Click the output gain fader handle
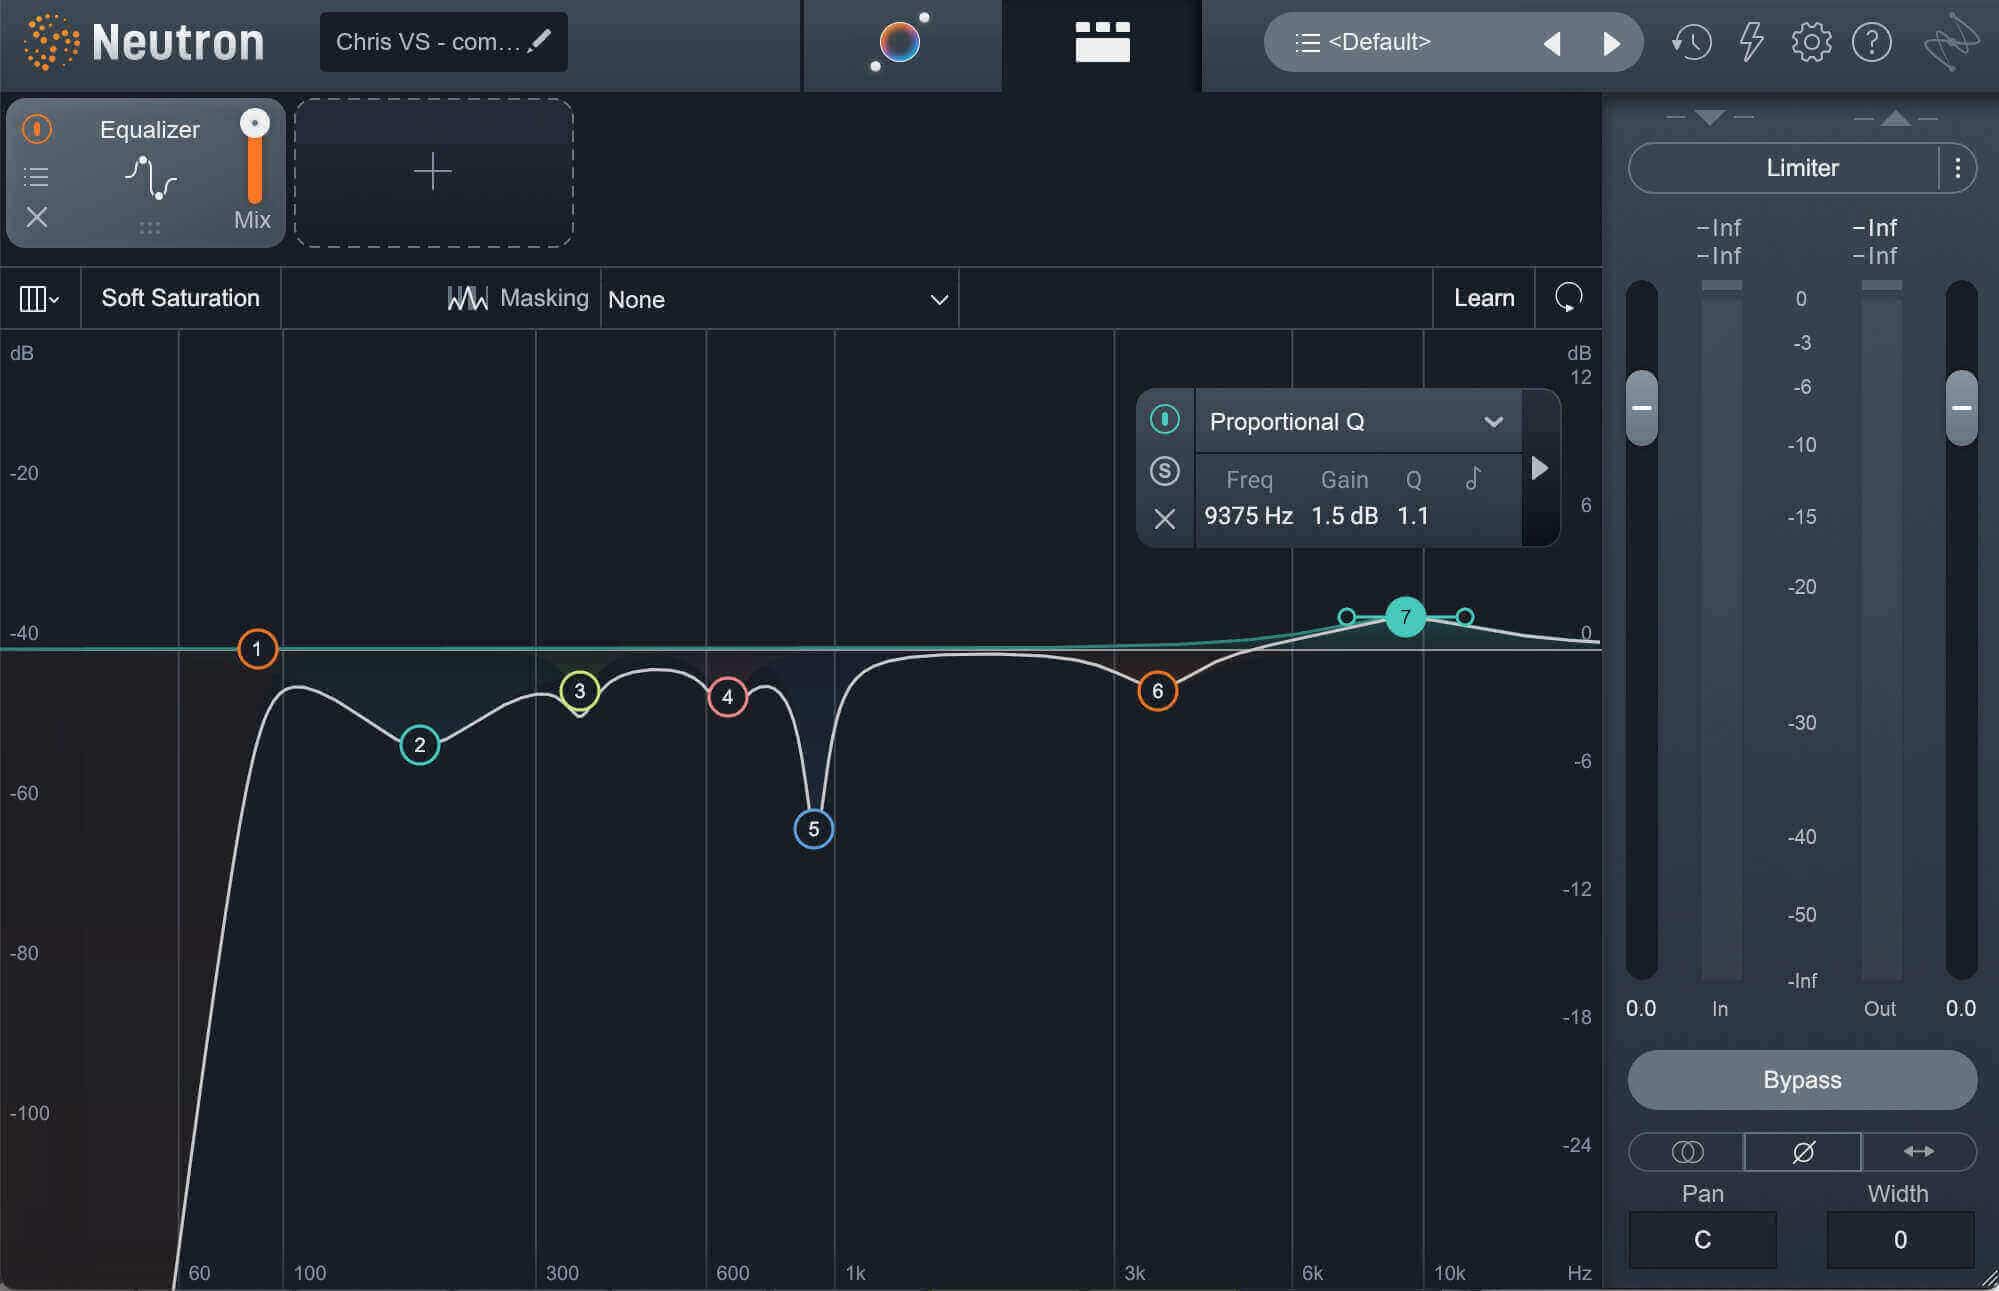 1961,407
